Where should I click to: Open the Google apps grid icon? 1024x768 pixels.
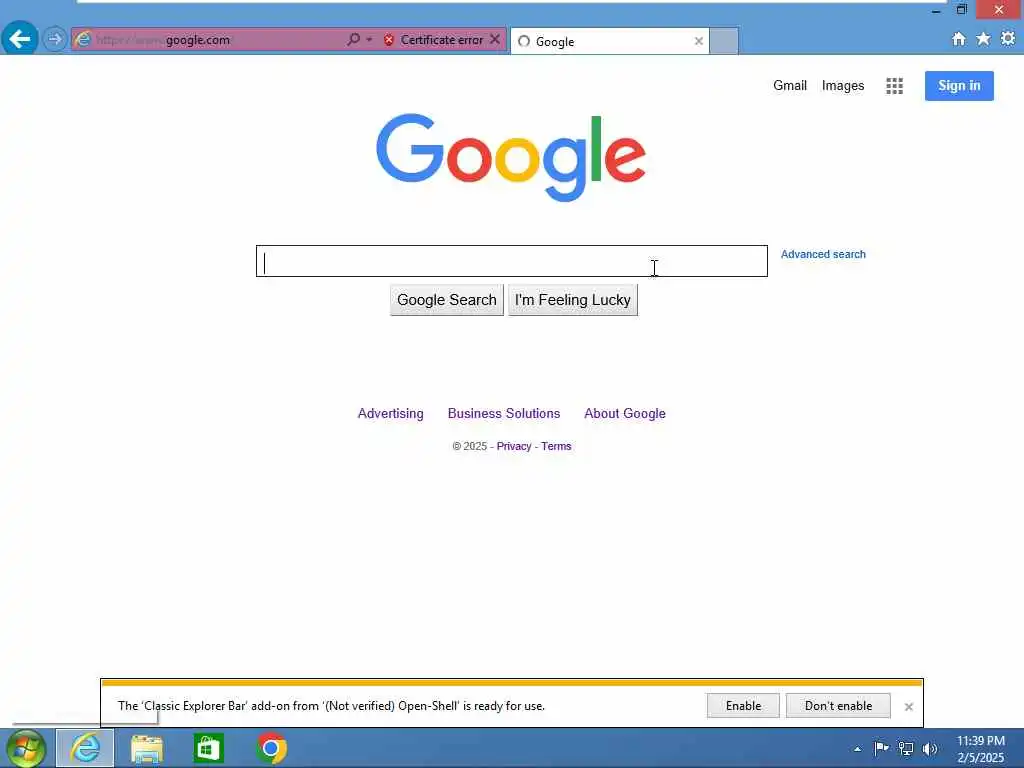[x=894, y=86]
